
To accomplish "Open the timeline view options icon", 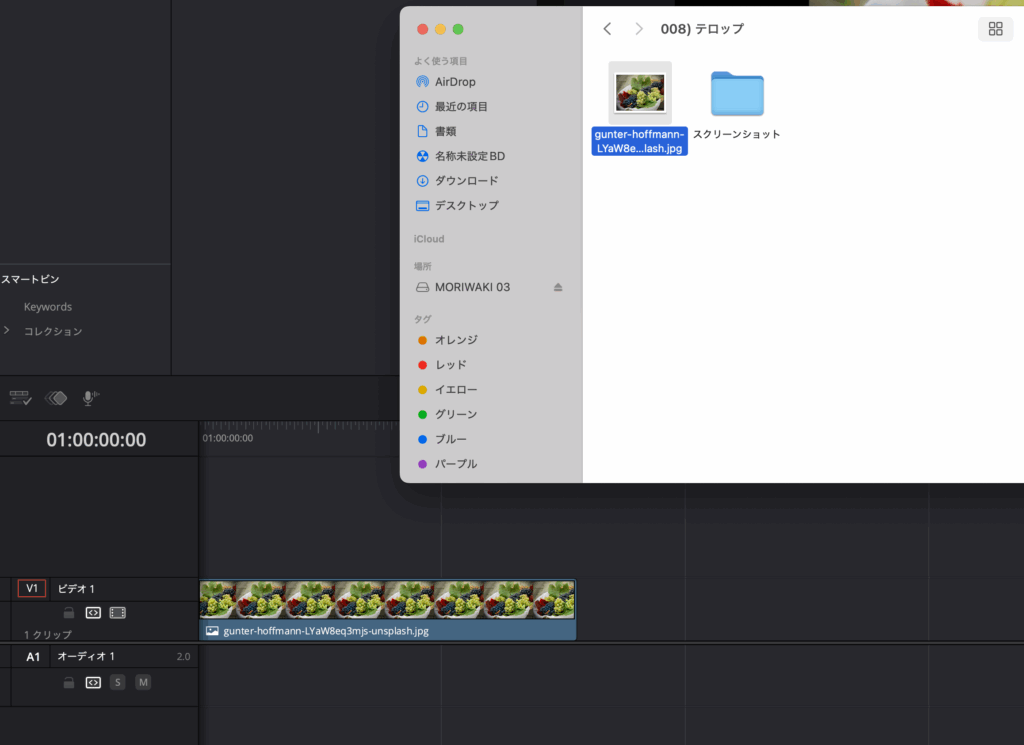I will point(20,398).
